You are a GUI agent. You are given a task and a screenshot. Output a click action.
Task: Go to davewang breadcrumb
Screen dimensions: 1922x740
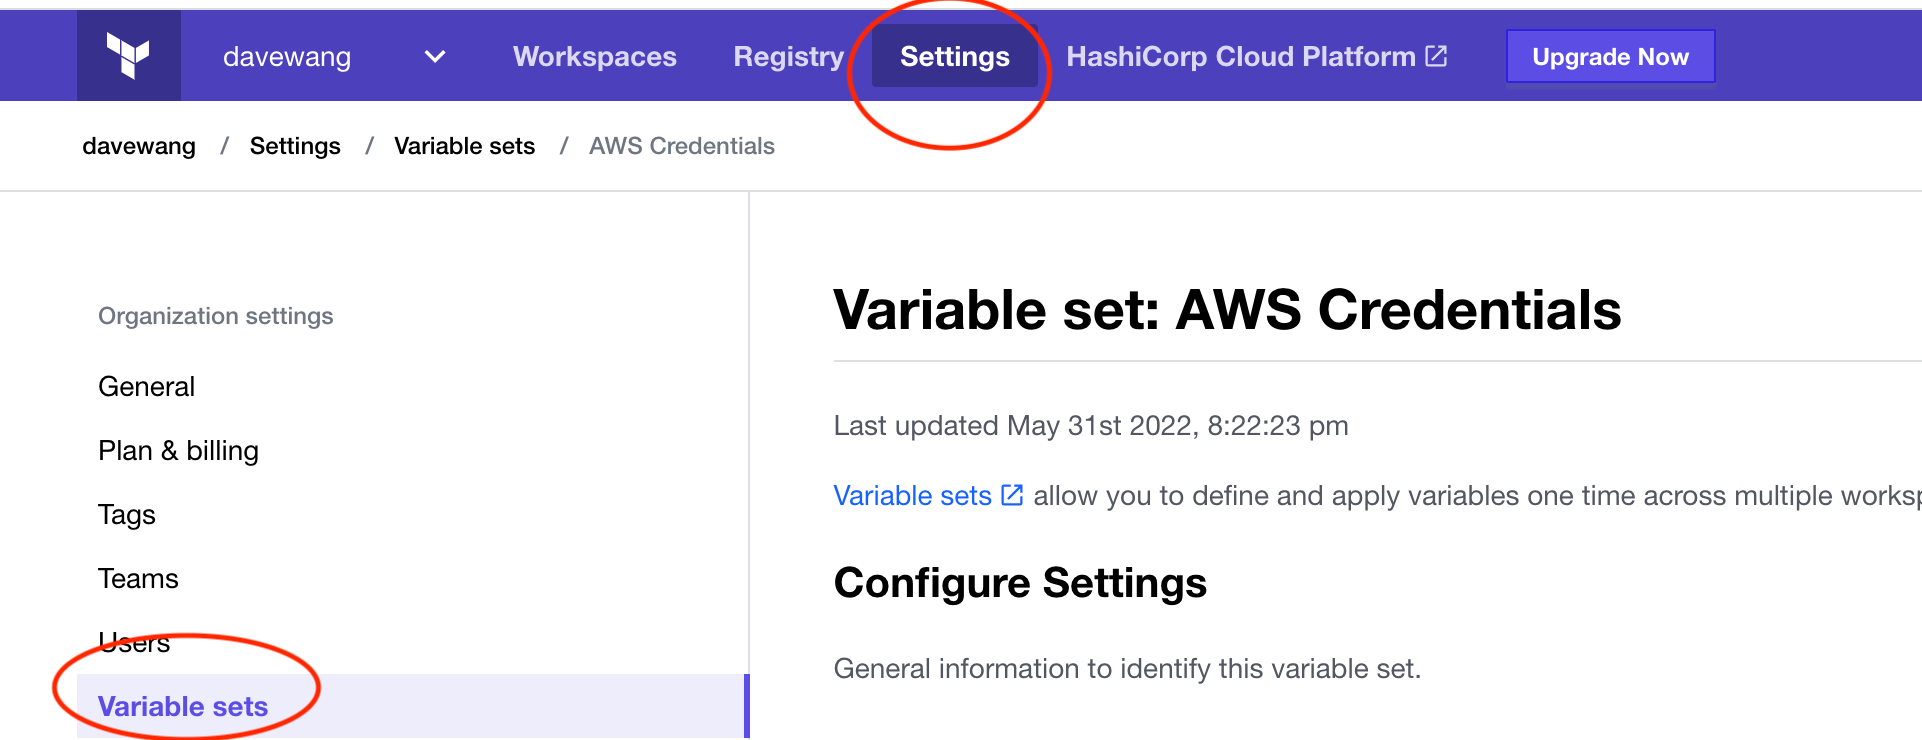click(x=139, y=146)
